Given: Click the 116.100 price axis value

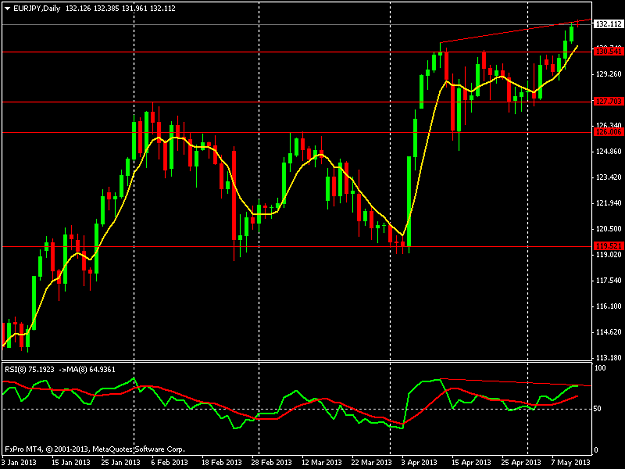Looking at the screenshot, I should pos(609,306).
